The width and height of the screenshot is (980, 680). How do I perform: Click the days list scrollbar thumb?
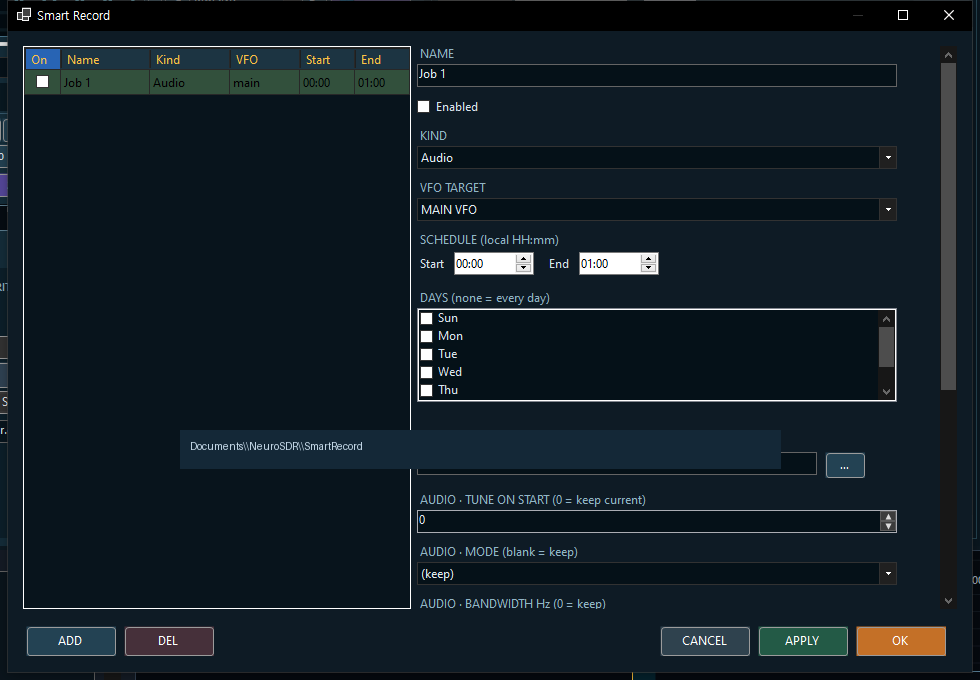point(886,347)
